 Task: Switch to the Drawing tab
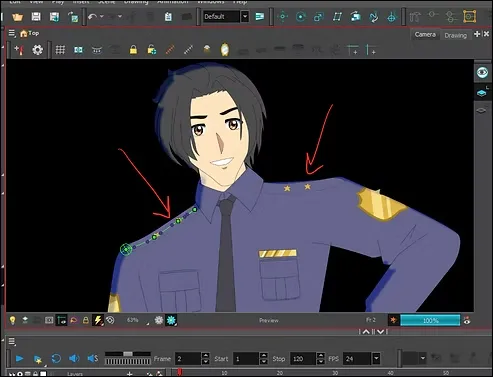(455, 35)
